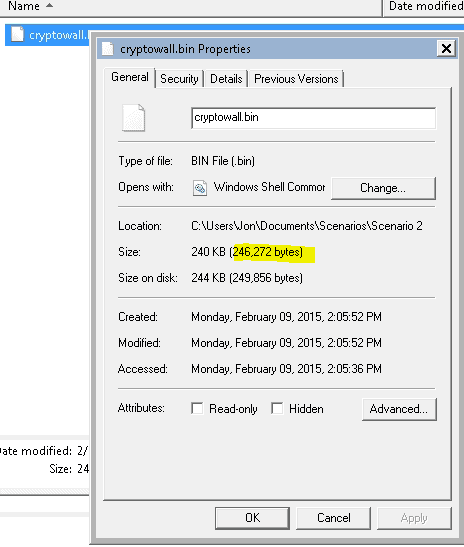Confirm with the OK button
Screen dimensions: 464x547
point(252,518)
